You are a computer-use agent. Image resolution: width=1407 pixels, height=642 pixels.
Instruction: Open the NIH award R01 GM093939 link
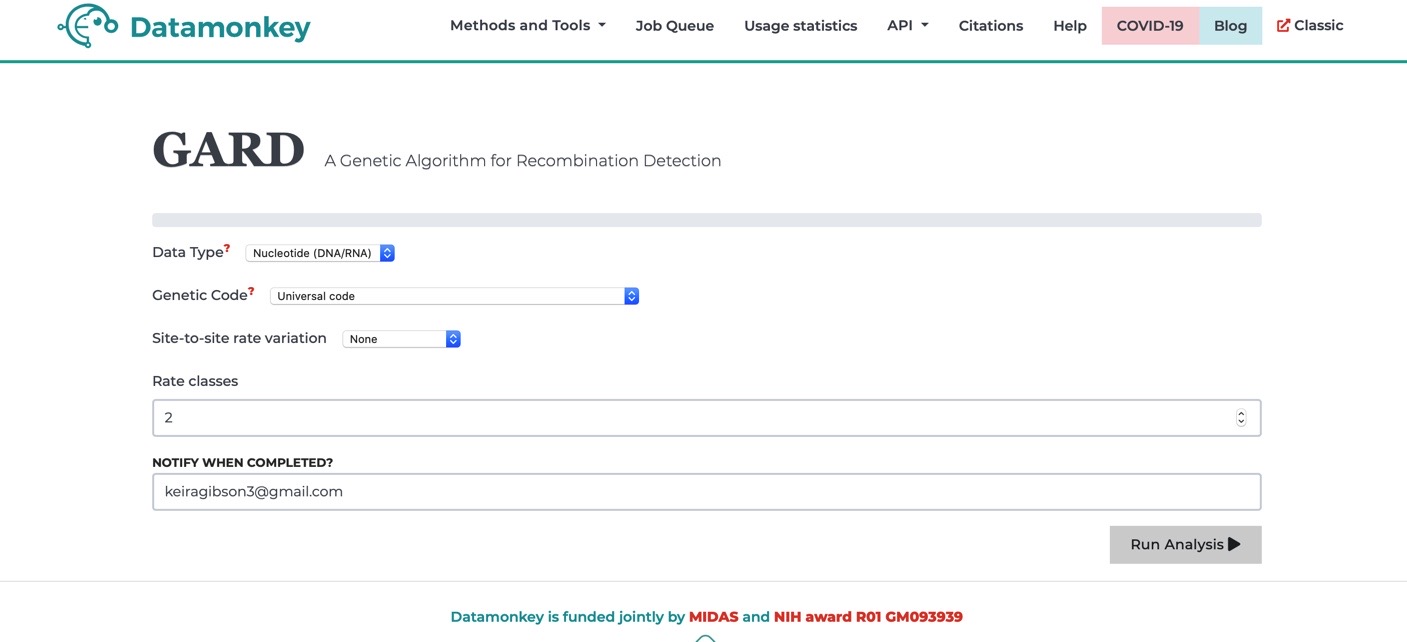[868, 616]
